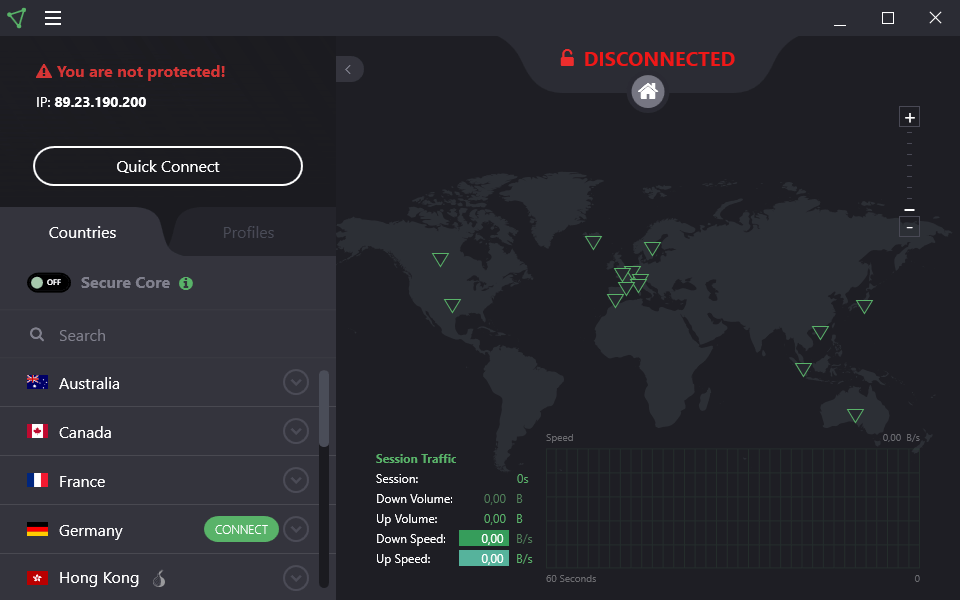Screen dimensions: 960x600
Task: Select the Singapore server marker on map
Action: (x=803, y=369)
